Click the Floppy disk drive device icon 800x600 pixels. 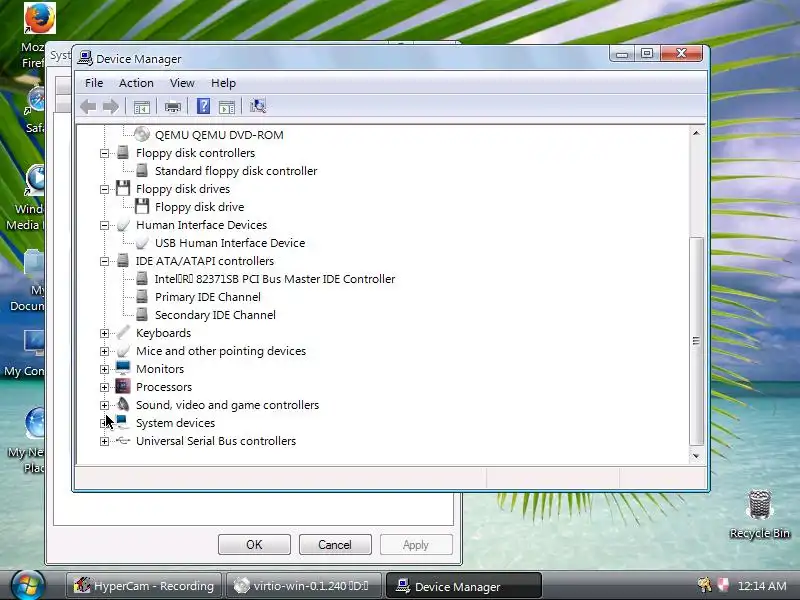(142, 207)
